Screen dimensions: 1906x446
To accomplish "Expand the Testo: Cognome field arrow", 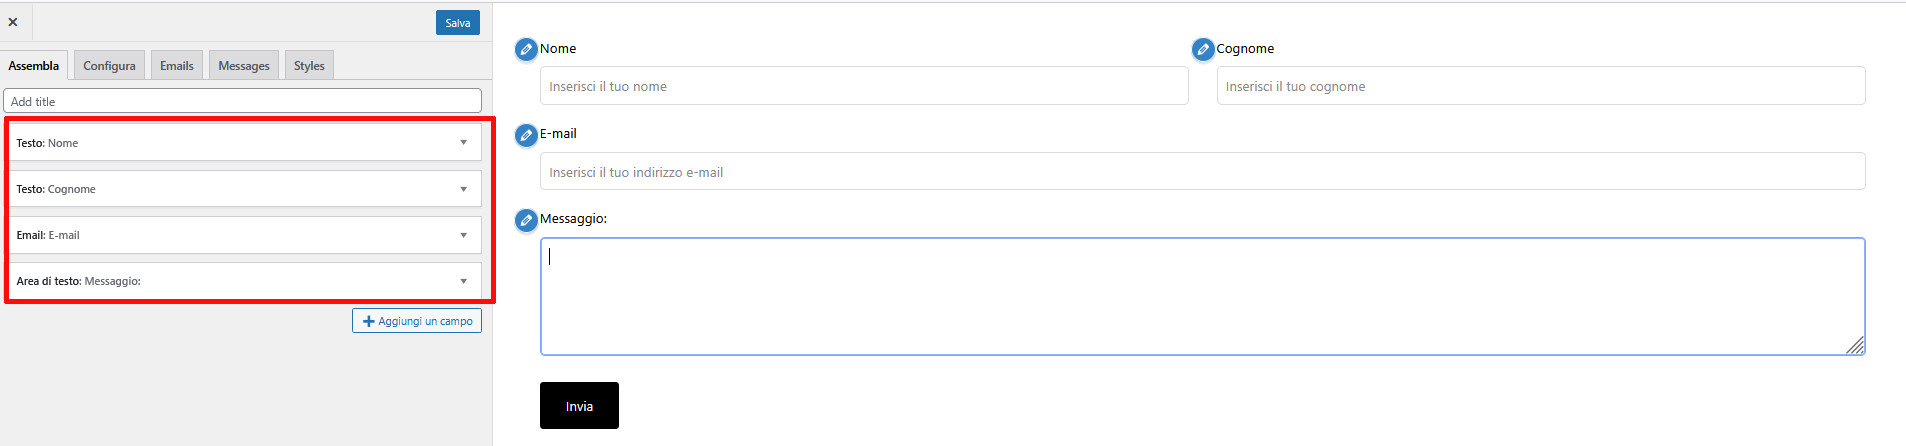I will [x=463, y=189].
